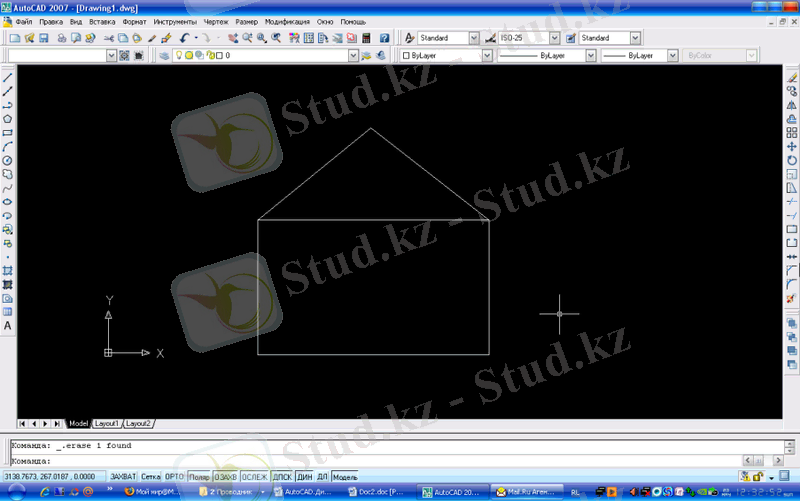The width and height of the screenshot is (800, 501).
Task: Click the Save icon in toolbar
Action: click(43, 38)
